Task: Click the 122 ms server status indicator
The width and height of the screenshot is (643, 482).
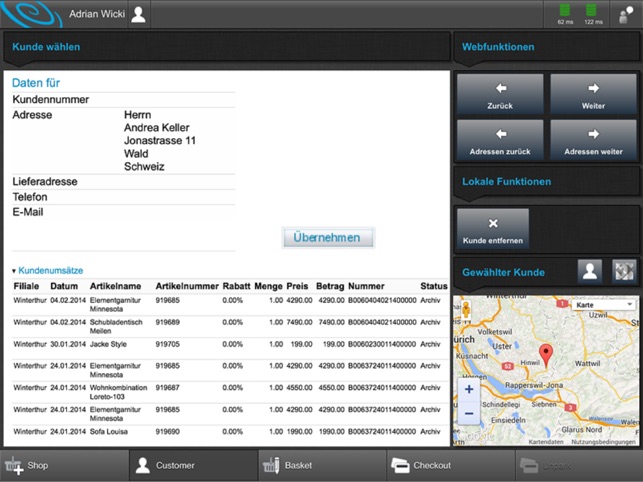Action: click(x=593, y=14)
